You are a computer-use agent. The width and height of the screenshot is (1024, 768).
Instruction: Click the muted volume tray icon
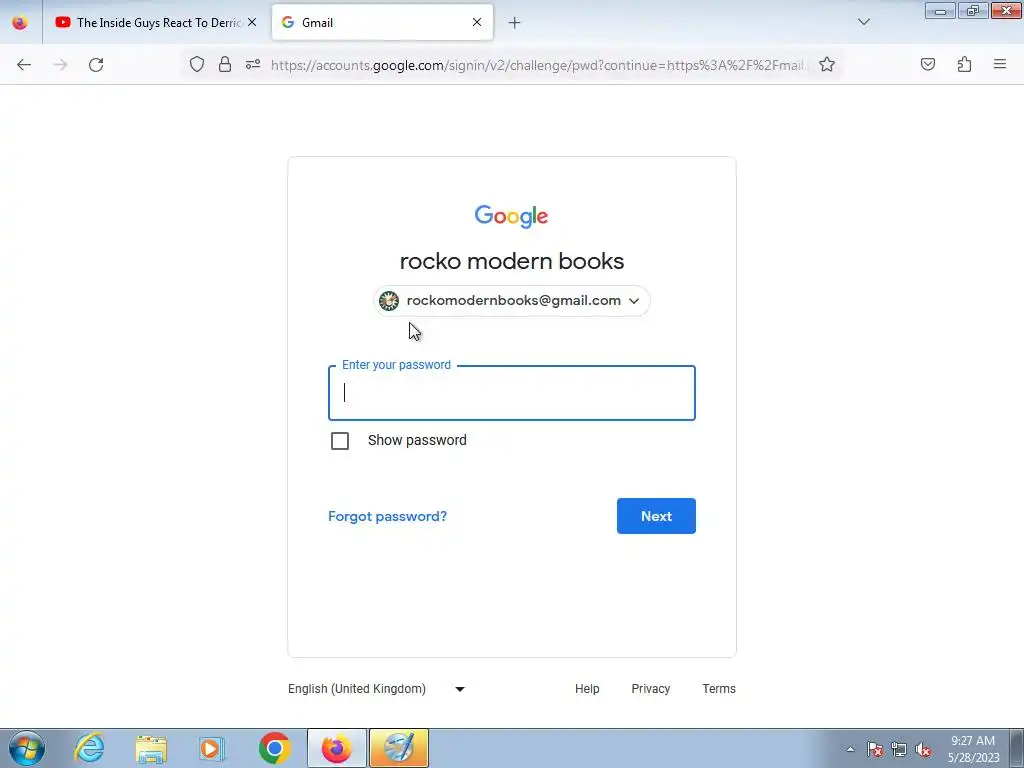pos(923,749)
